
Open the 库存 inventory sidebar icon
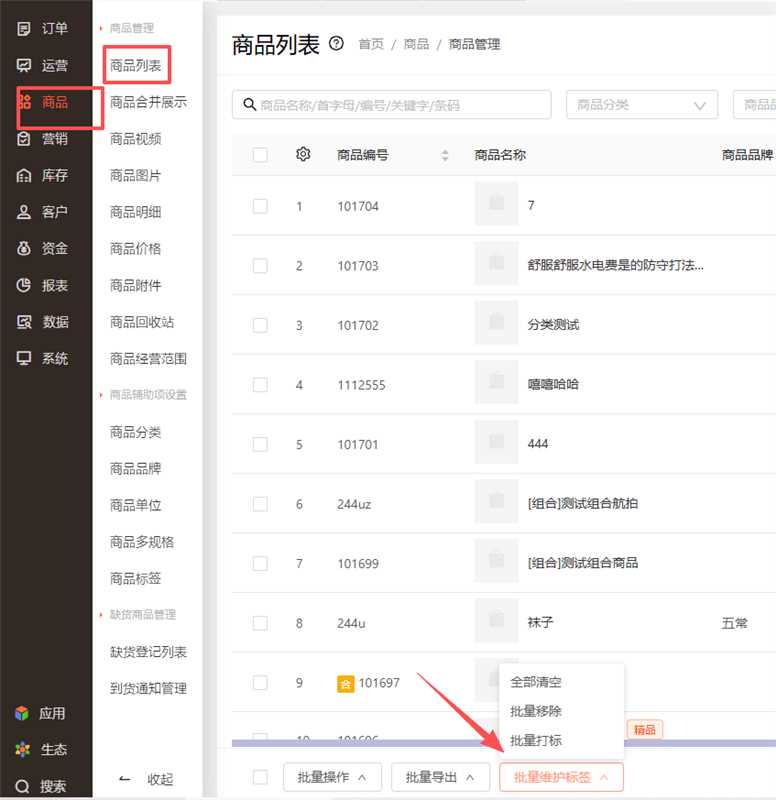[23, 176]
